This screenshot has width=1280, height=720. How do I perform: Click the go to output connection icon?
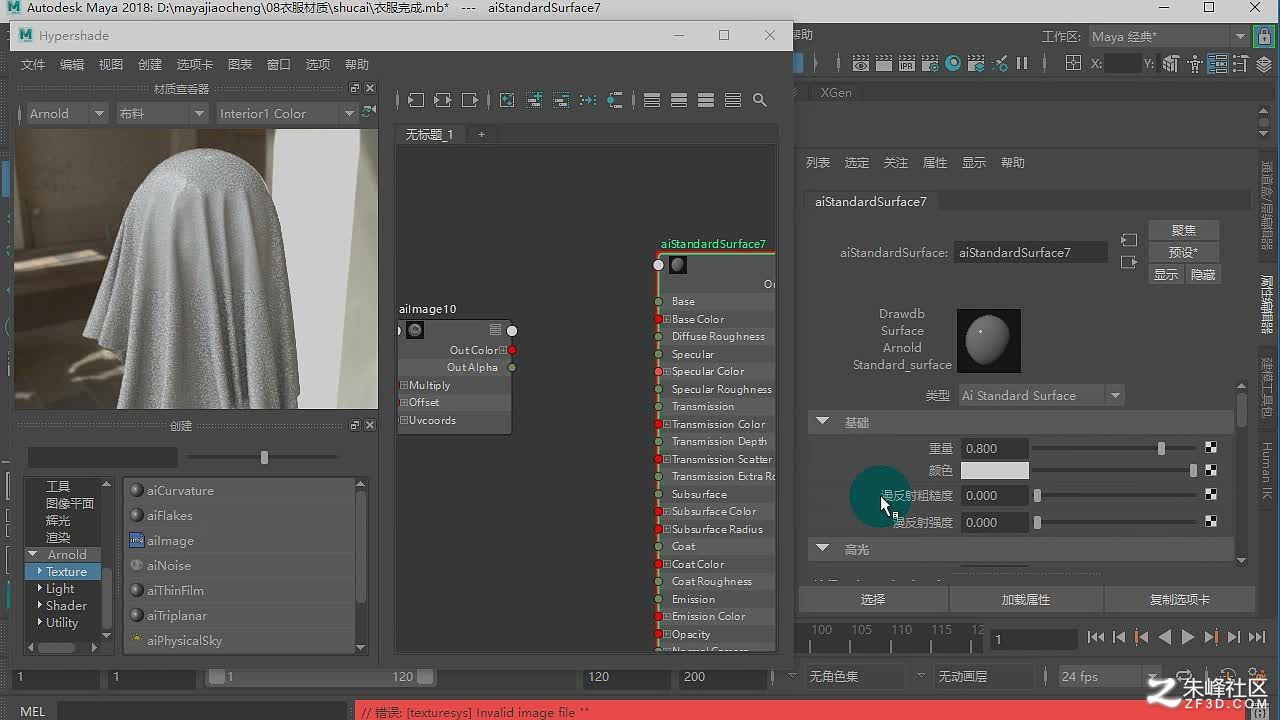pyautogui.click(x=1129, y=262)
